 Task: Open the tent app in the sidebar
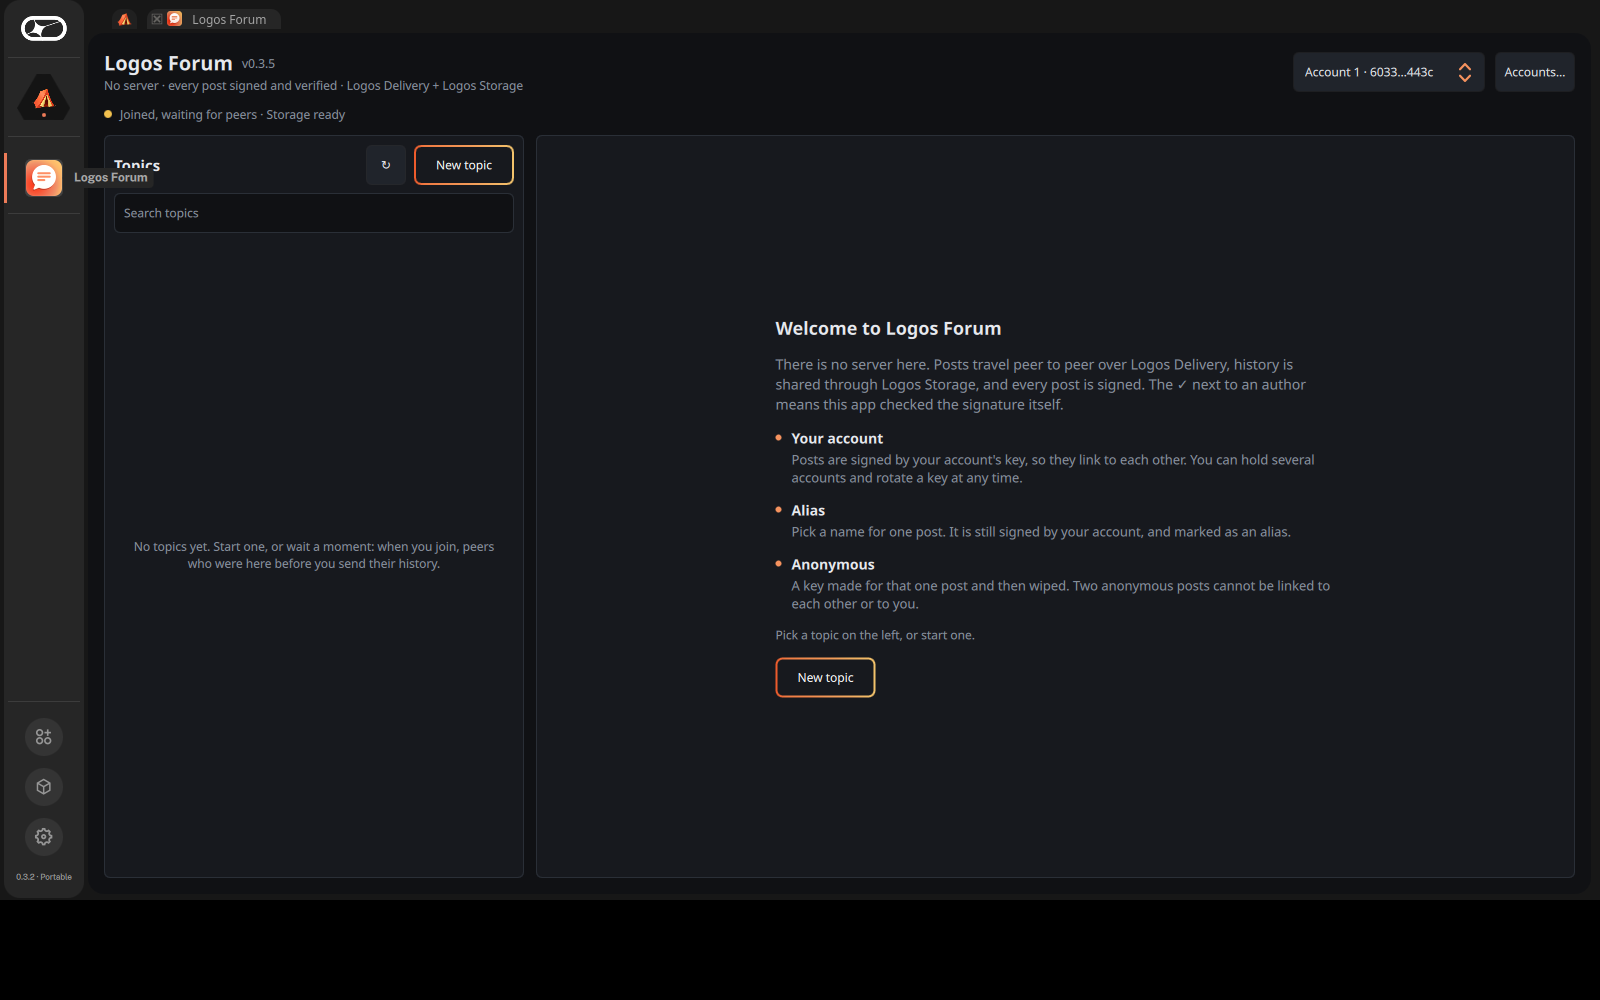tap(44, 98)
